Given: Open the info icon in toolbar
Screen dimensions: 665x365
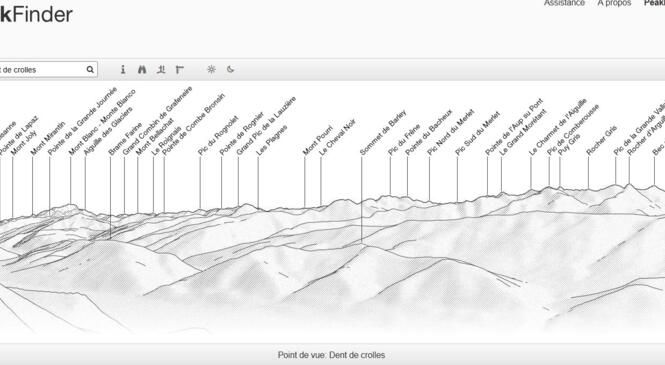Looking at the screenshot, I should tap(123, 70).
